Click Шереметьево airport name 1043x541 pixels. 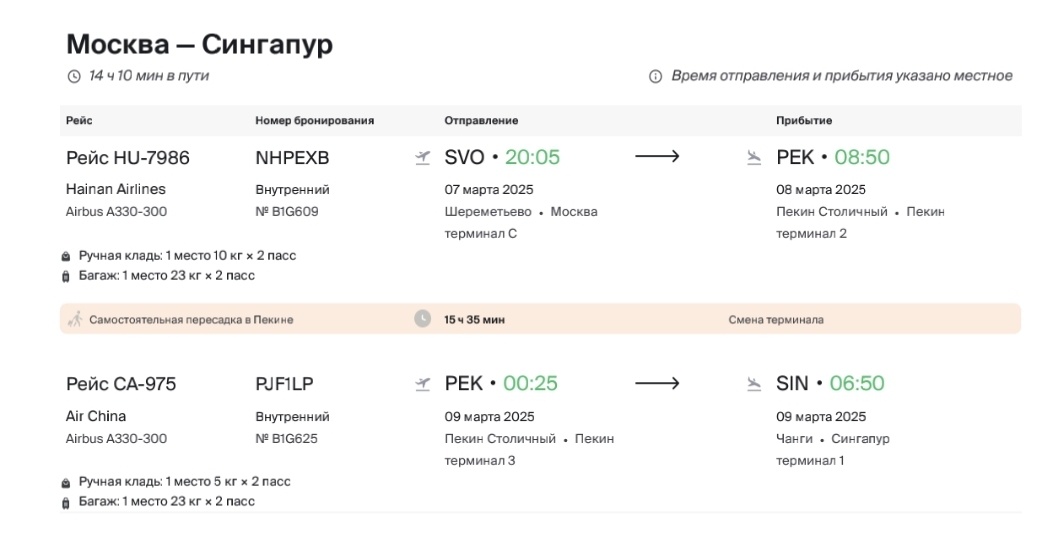click(488, 212)
